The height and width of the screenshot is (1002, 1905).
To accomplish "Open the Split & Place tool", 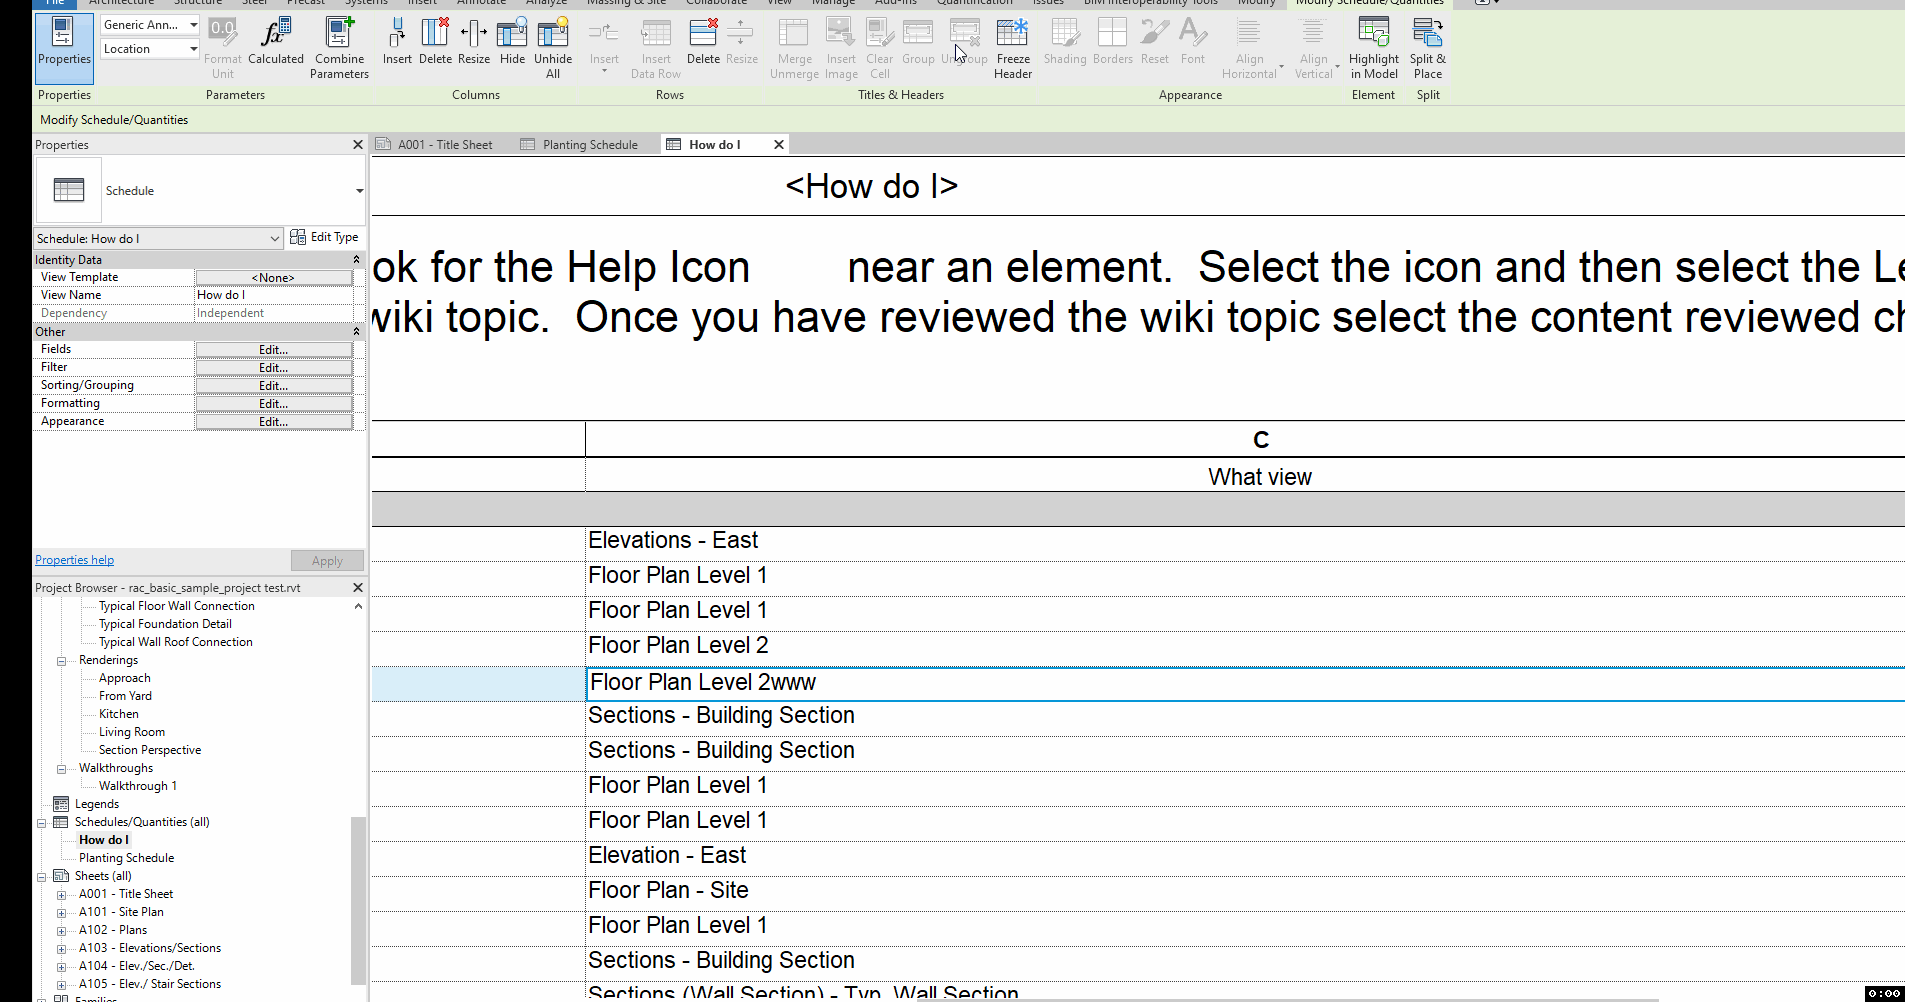I will click(1428, 48).
